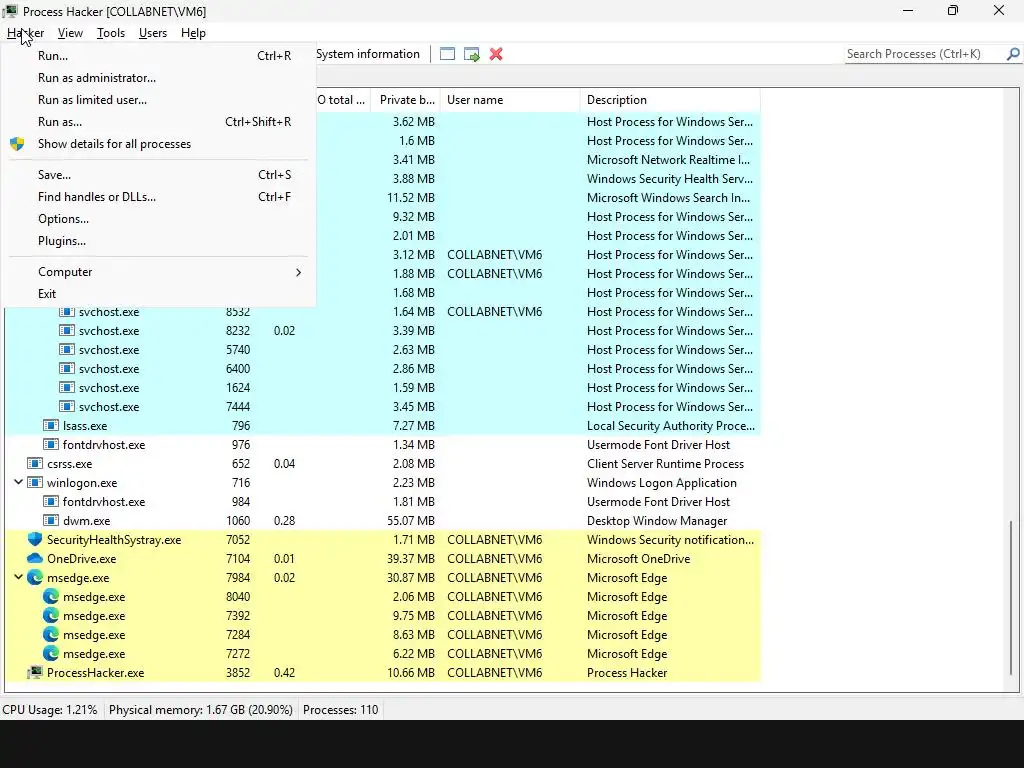Click Edge icon of msedge.exe PID 7392

tap(51, 615)
